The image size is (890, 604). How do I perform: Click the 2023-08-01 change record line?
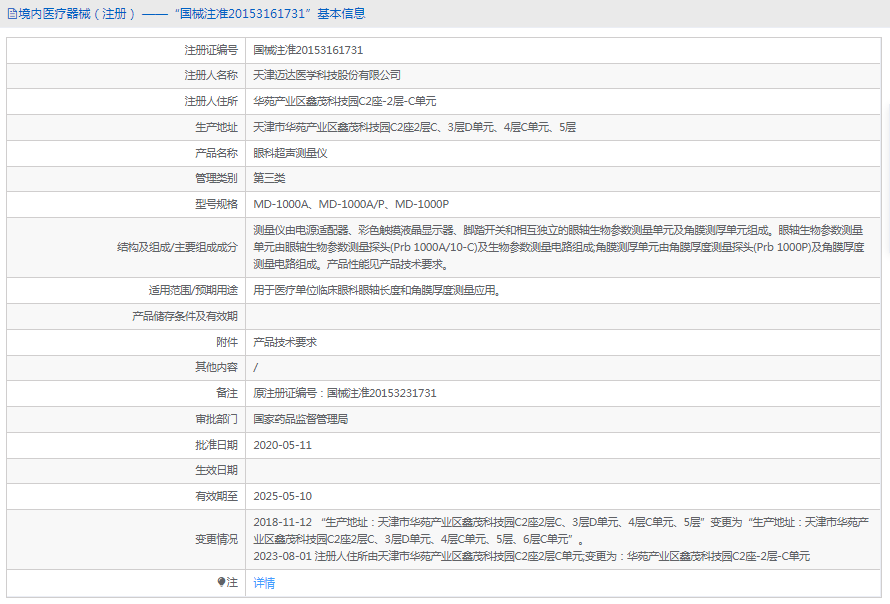tap(531, 556)
